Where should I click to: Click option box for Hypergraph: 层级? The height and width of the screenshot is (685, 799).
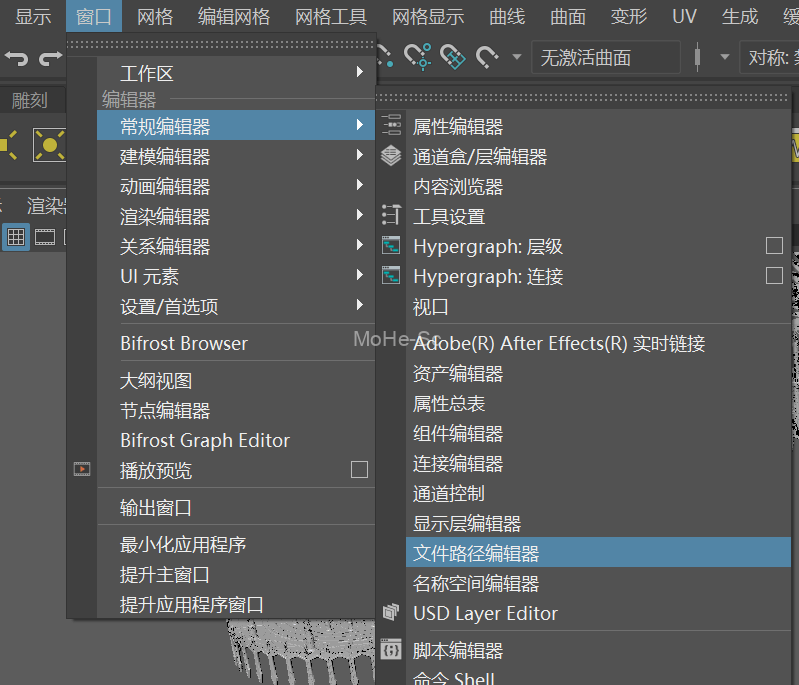(x=773, y=246)
